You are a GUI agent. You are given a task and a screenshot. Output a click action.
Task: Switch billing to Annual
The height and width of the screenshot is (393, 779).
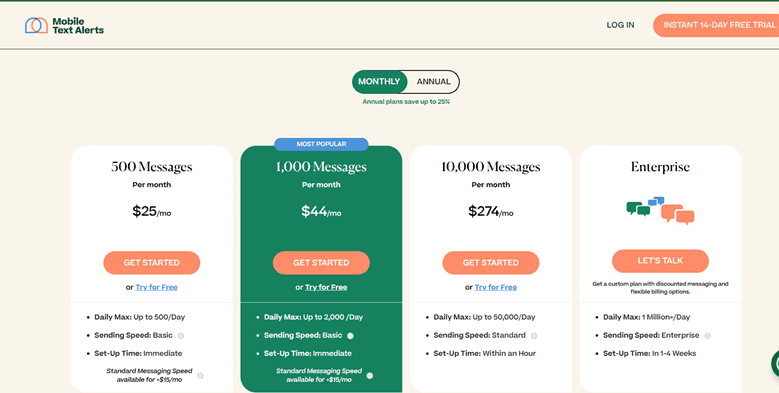[x=434, y=82]
